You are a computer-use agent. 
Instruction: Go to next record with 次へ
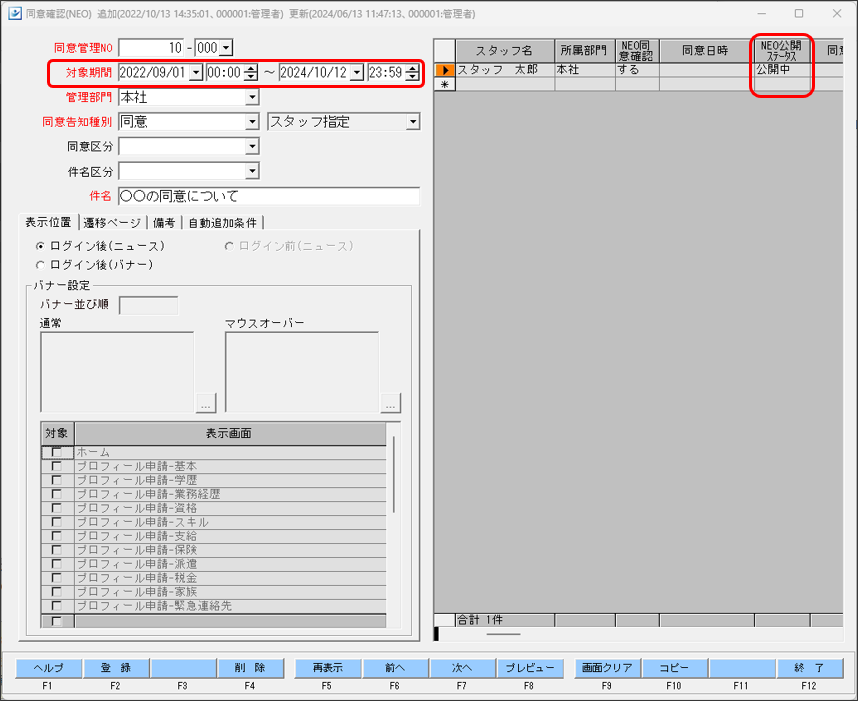pos(462,668)
